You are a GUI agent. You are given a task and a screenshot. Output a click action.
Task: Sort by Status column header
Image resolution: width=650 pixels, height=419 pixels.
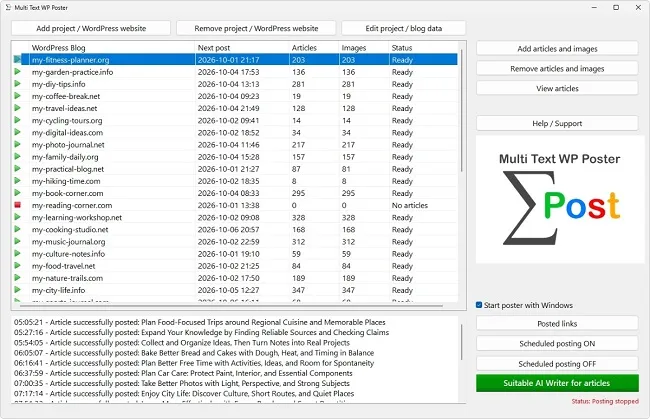tap(423, 48)
